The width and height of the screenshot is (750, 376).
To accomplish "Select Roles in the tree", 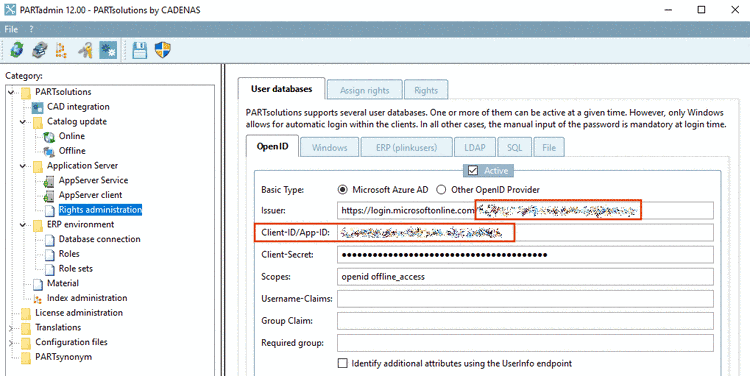I will (69, 254).
